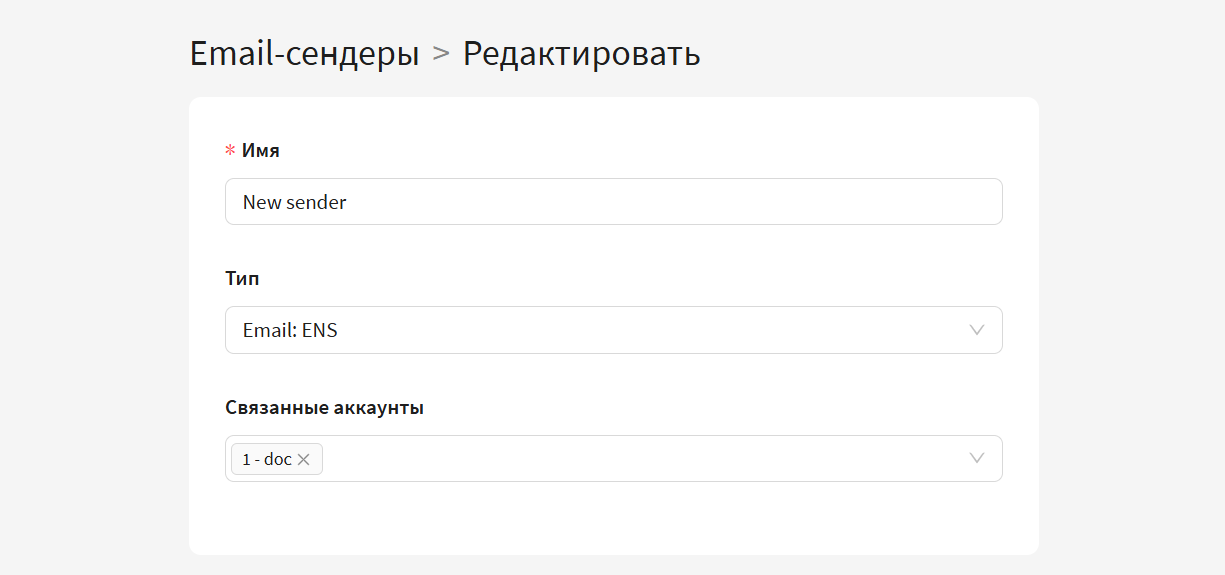Click the "Email: ENS" selected value text
The width and height of the screenshot is (1225, 575).
tap(290, 330)
